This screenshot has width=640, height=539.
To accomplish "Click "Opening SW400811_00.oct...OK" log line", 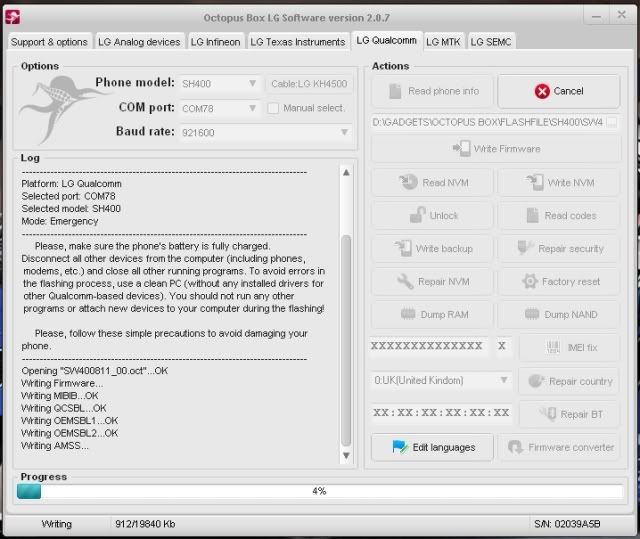I will tap(95, 370).
